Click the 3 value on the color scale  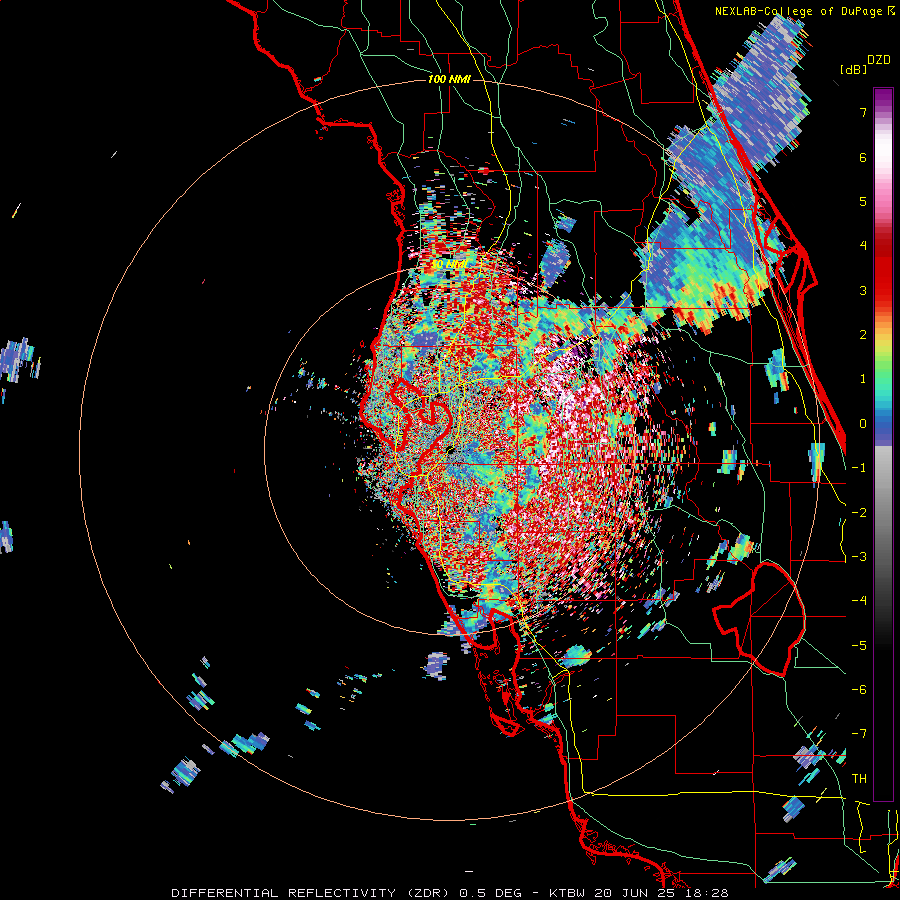863,290
